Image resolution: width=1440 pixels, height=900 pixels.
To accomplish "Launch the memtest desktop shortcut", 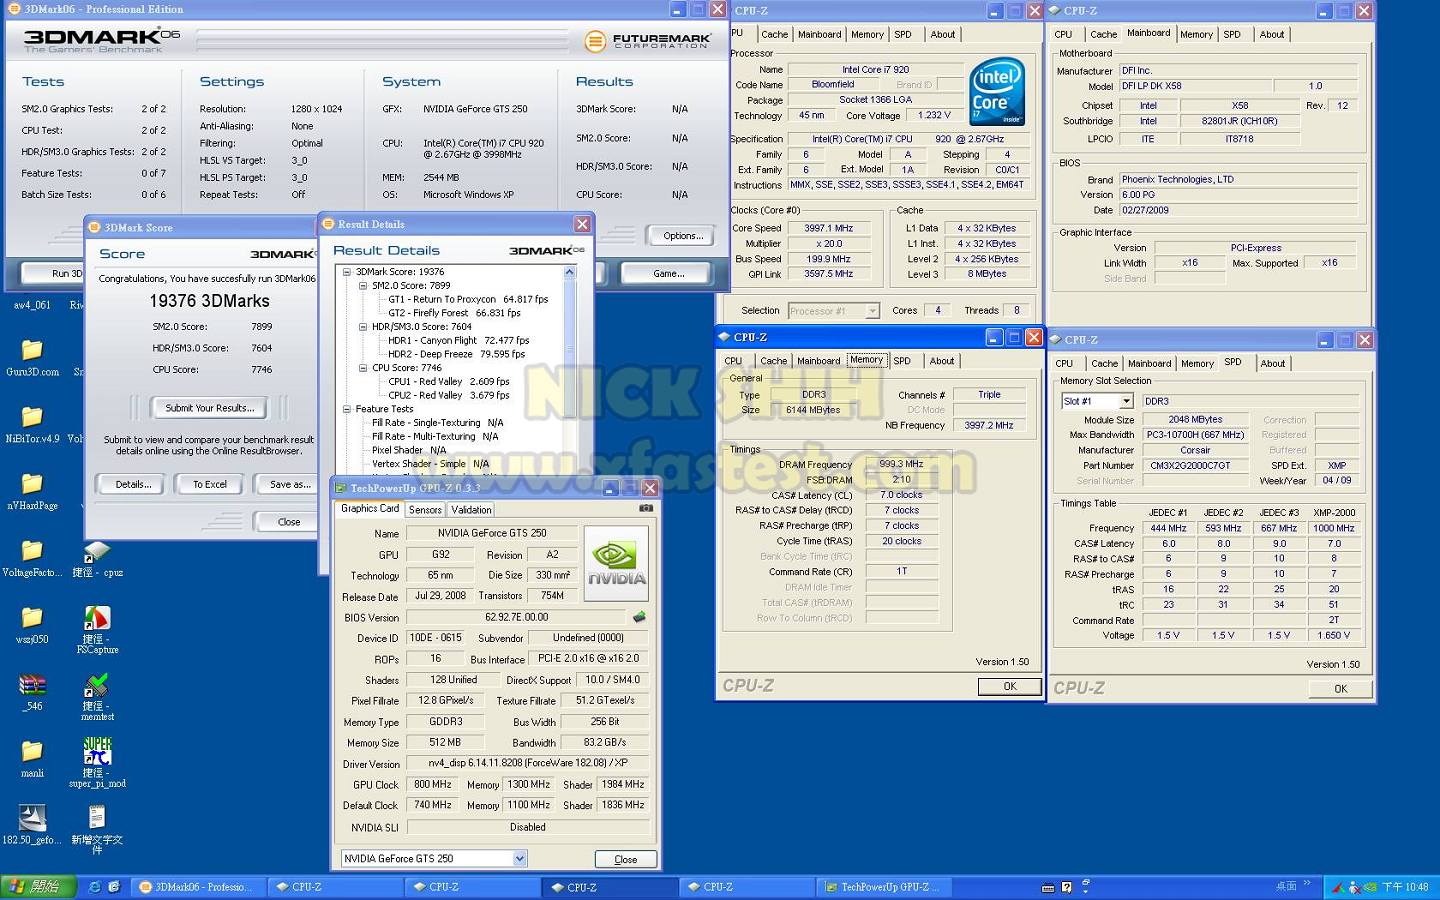I will [x=97, y=697].
